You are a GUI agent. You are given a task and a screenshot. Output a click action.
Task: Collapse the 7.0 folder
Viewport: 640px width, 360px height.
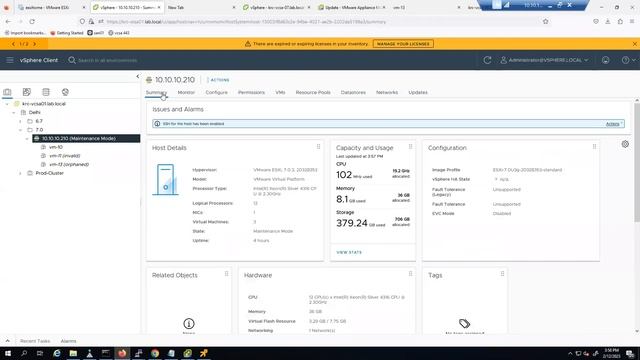click(20, 130)
